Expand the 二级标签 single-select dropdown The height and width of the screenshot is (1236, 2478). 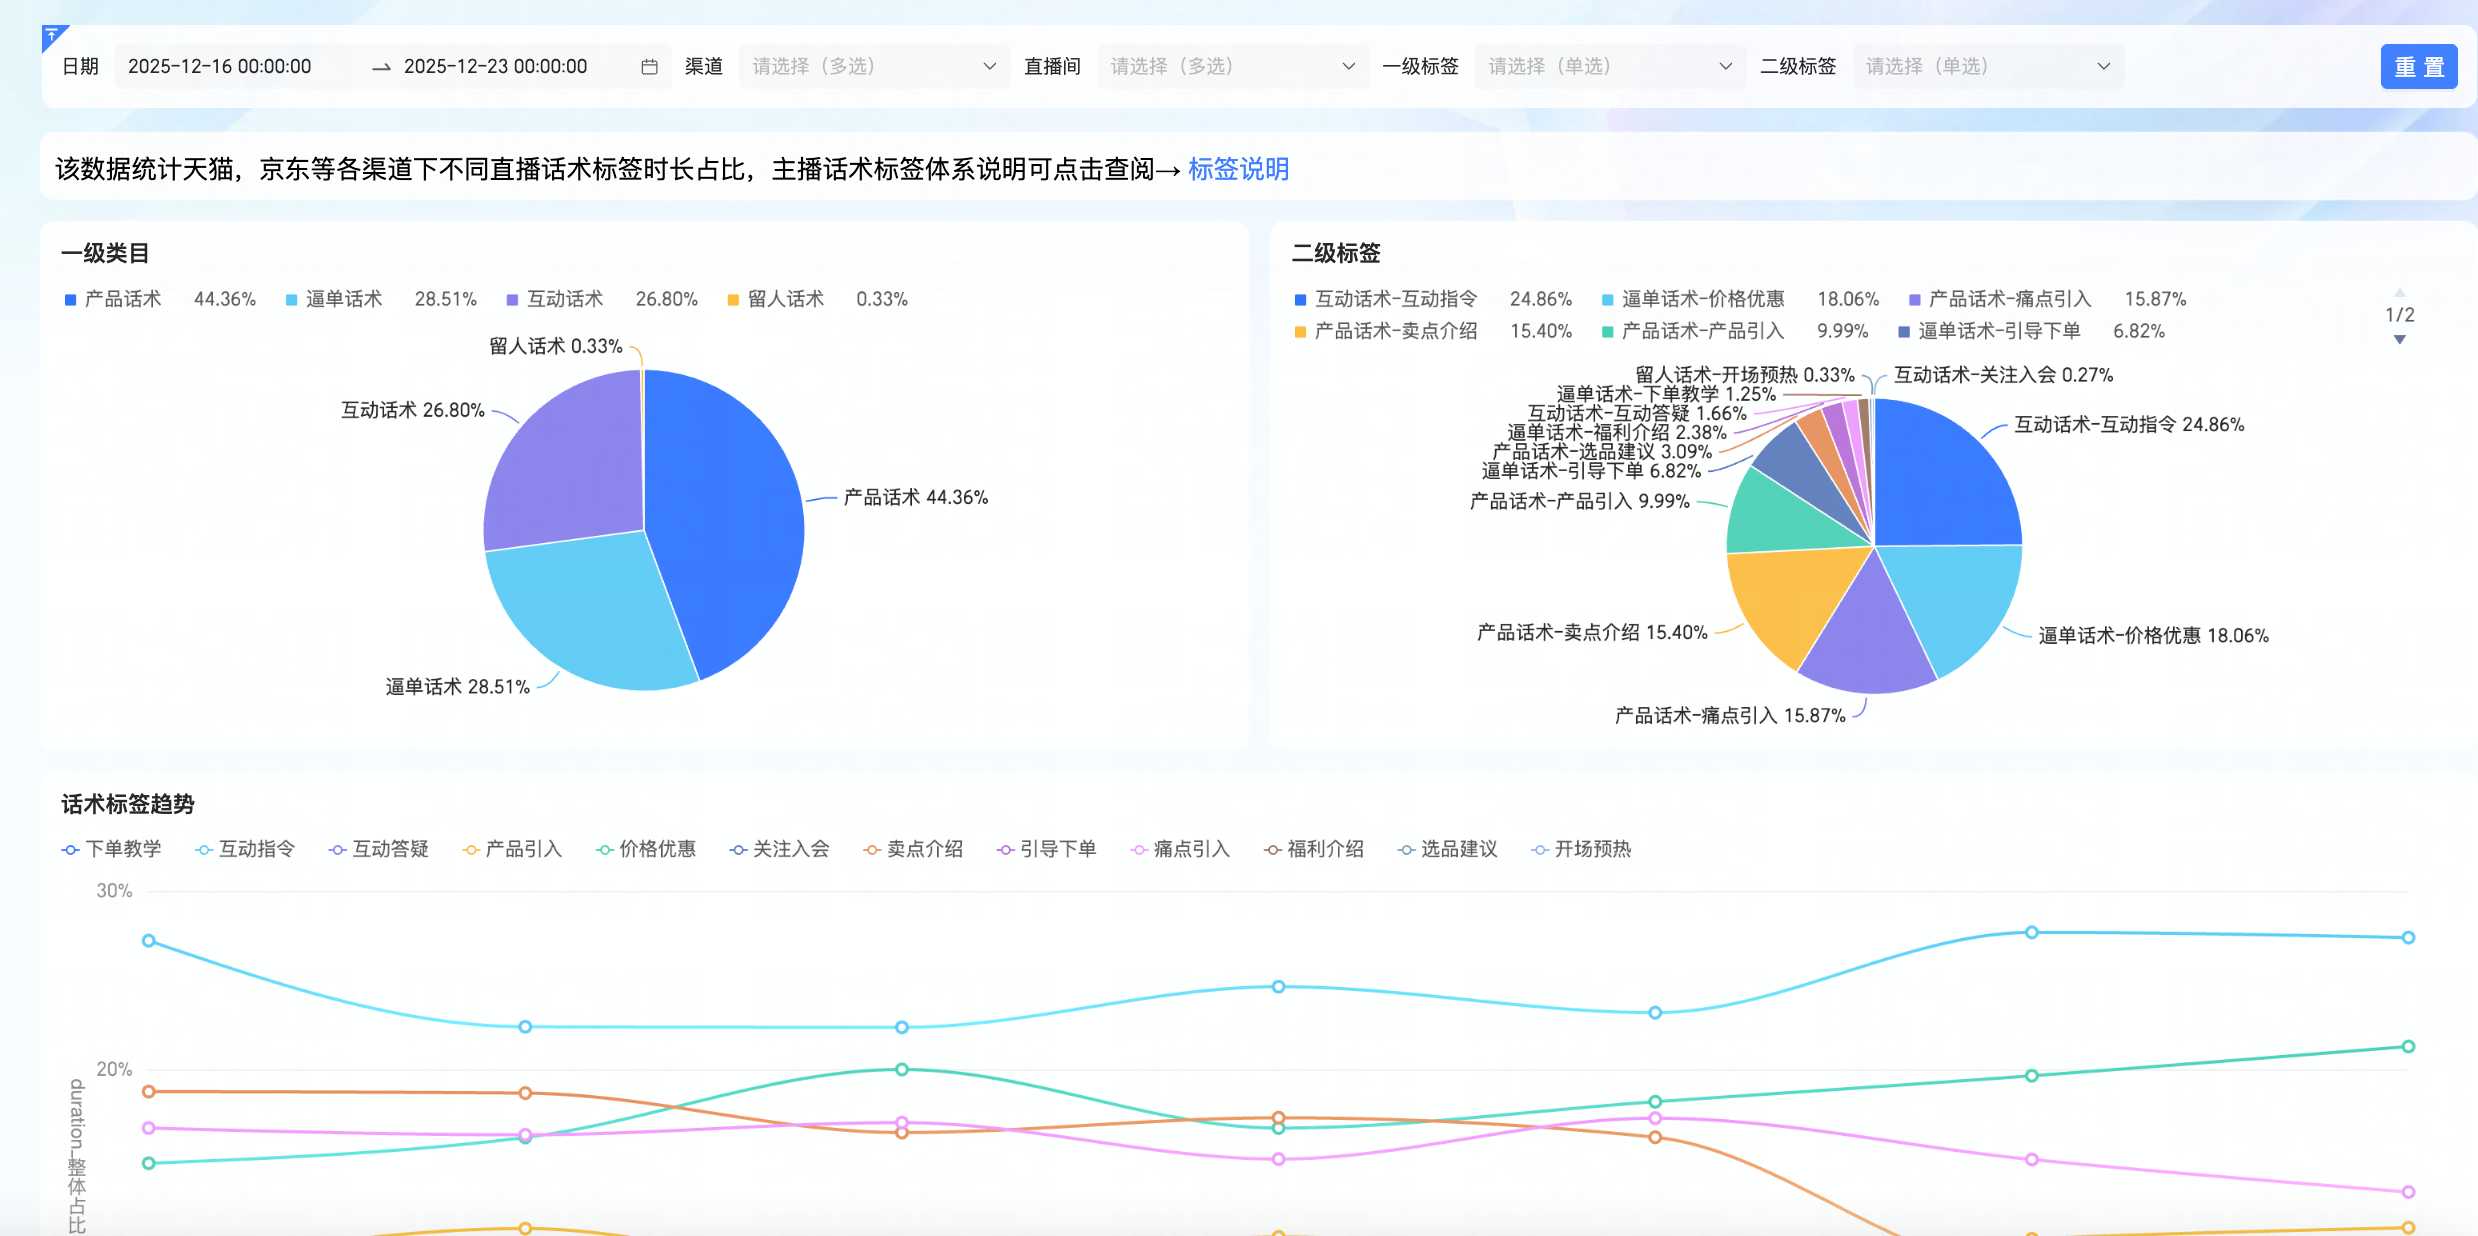point(1987,67)
